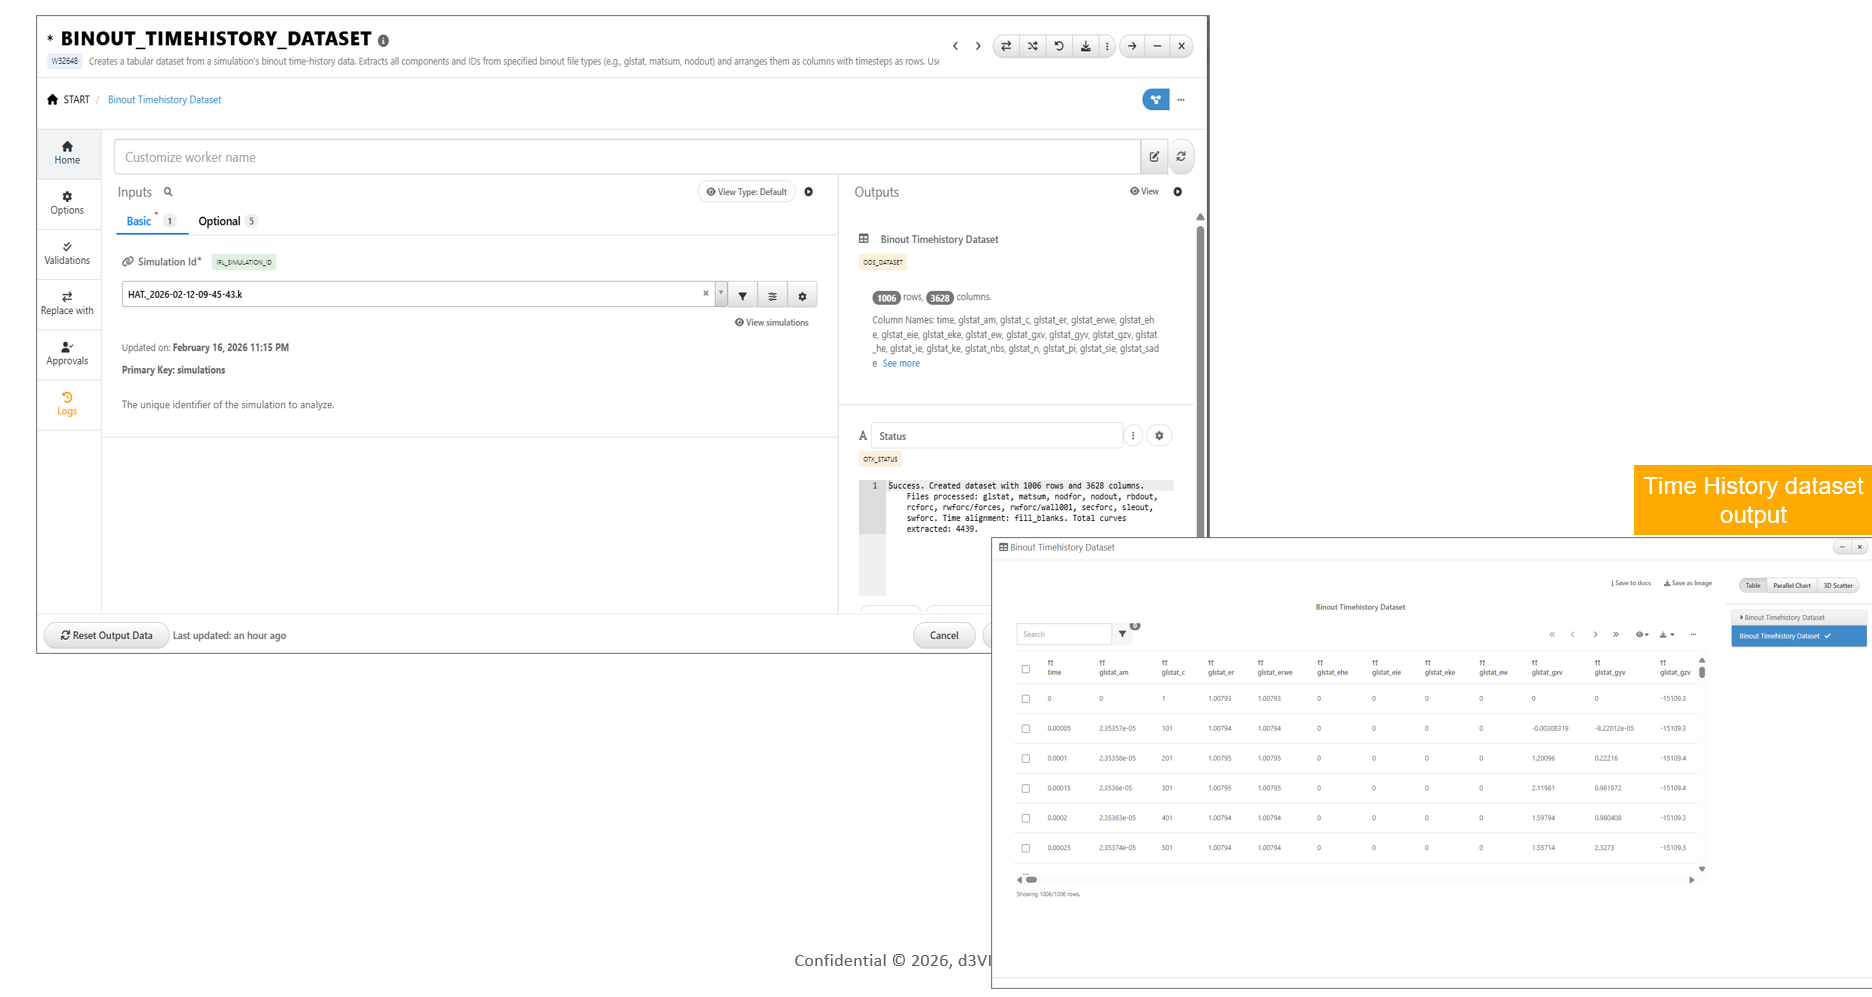Tick the checkbox for the time 0.0002 row

click(1025, 818)
